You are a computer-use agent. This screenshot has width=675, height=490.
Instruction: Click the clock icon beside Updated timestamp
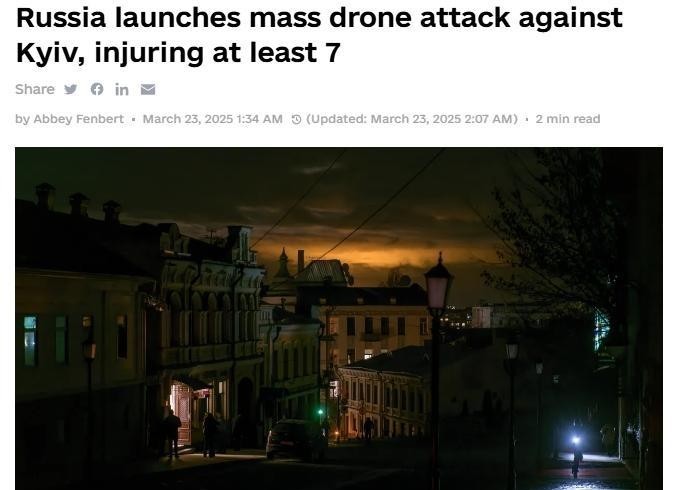tap(296, 119)
